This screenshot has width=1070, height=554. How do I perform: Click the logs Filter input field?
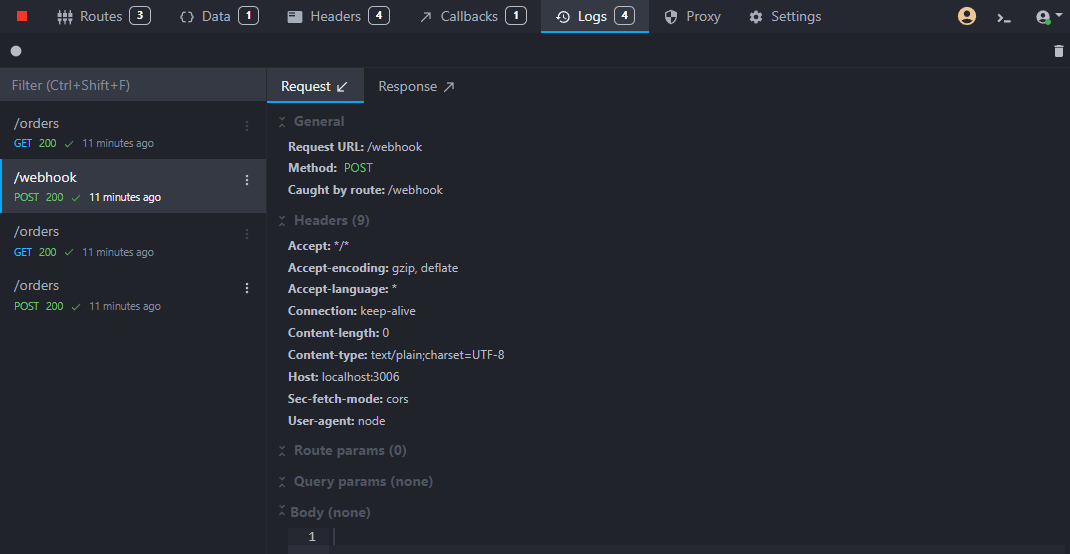133,86
